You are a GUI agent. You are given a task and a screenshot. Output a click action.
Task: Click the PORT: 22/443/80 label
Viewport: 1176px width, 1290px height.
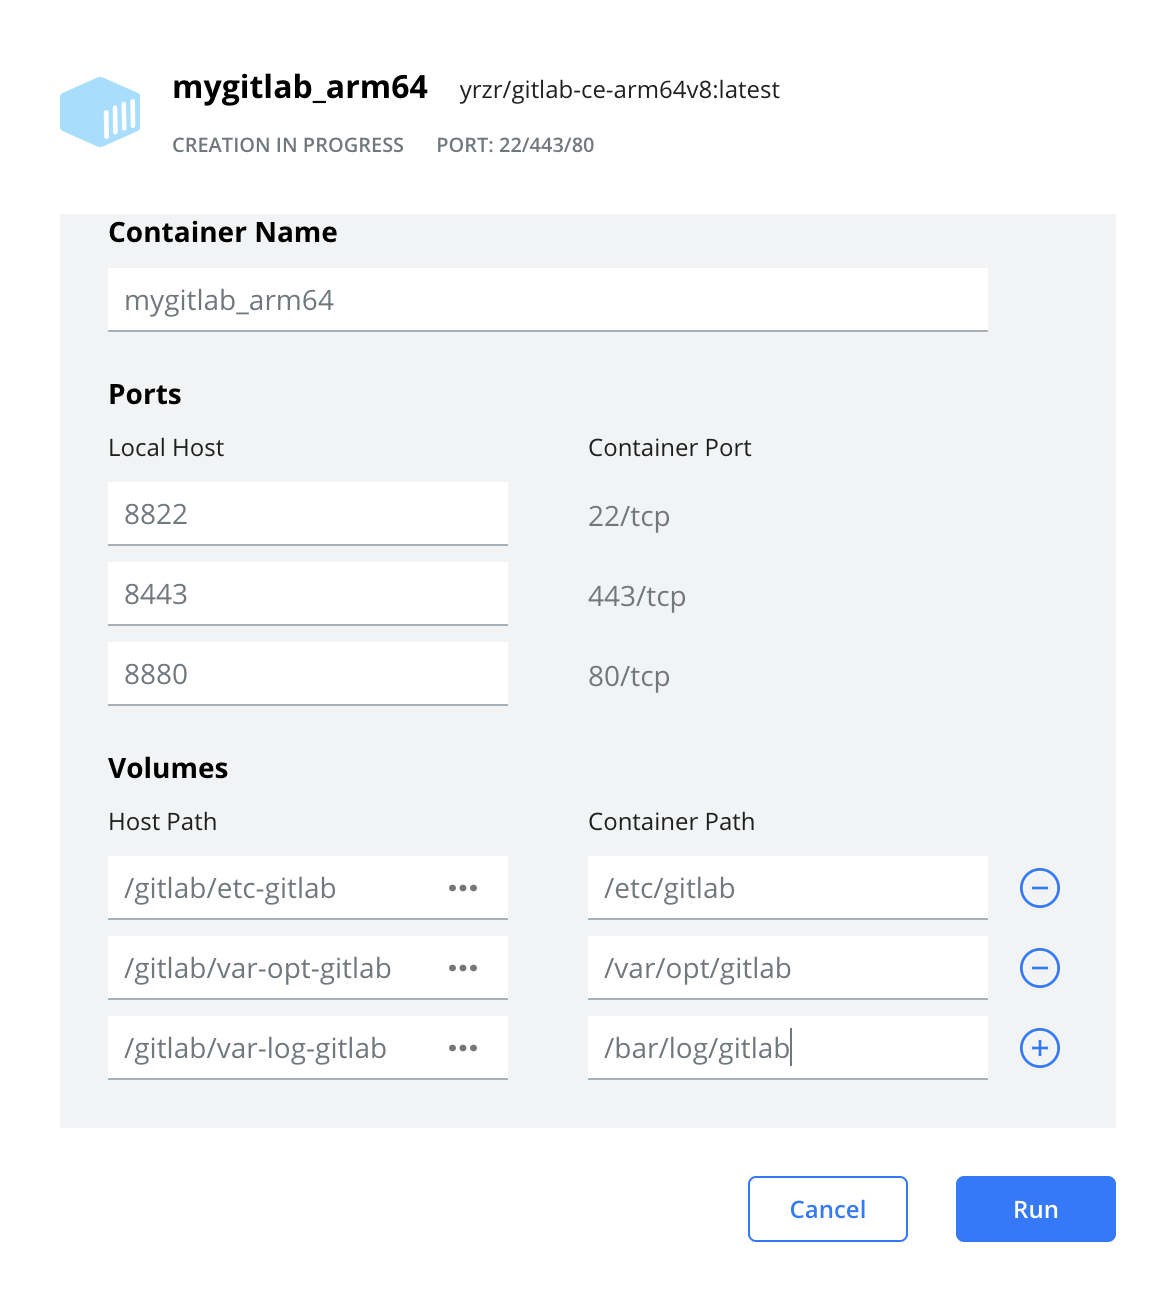tap(515, 145)
